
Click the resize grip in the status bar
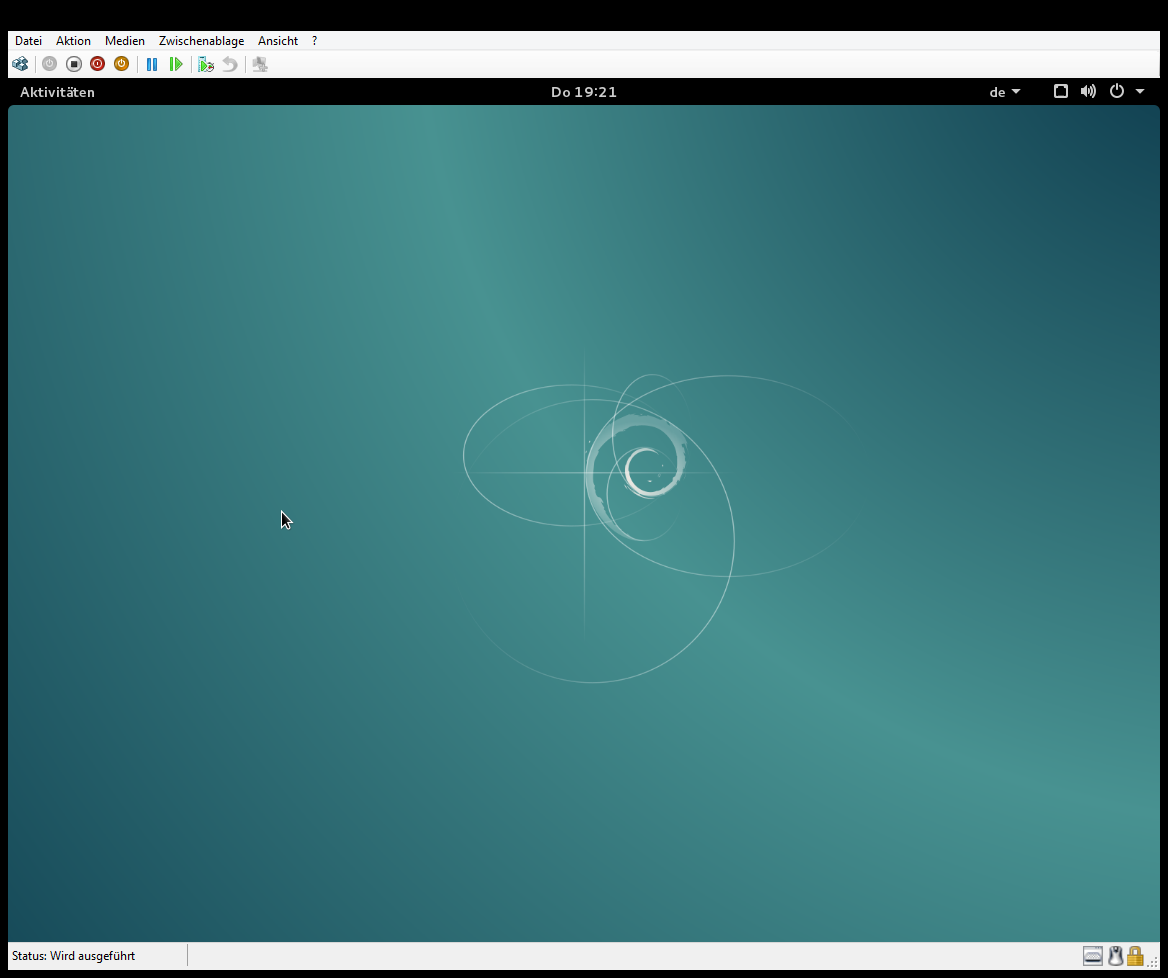[x=1153, y=962]
